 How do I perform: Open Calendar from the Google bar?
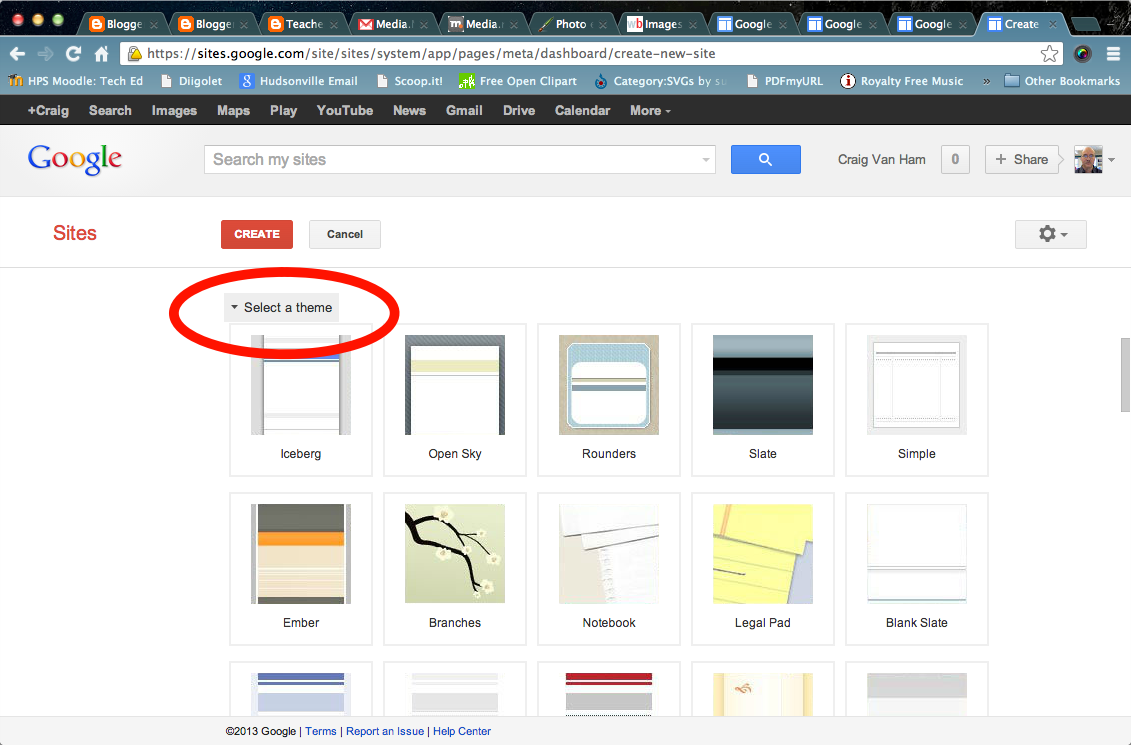tap(582, 110)
